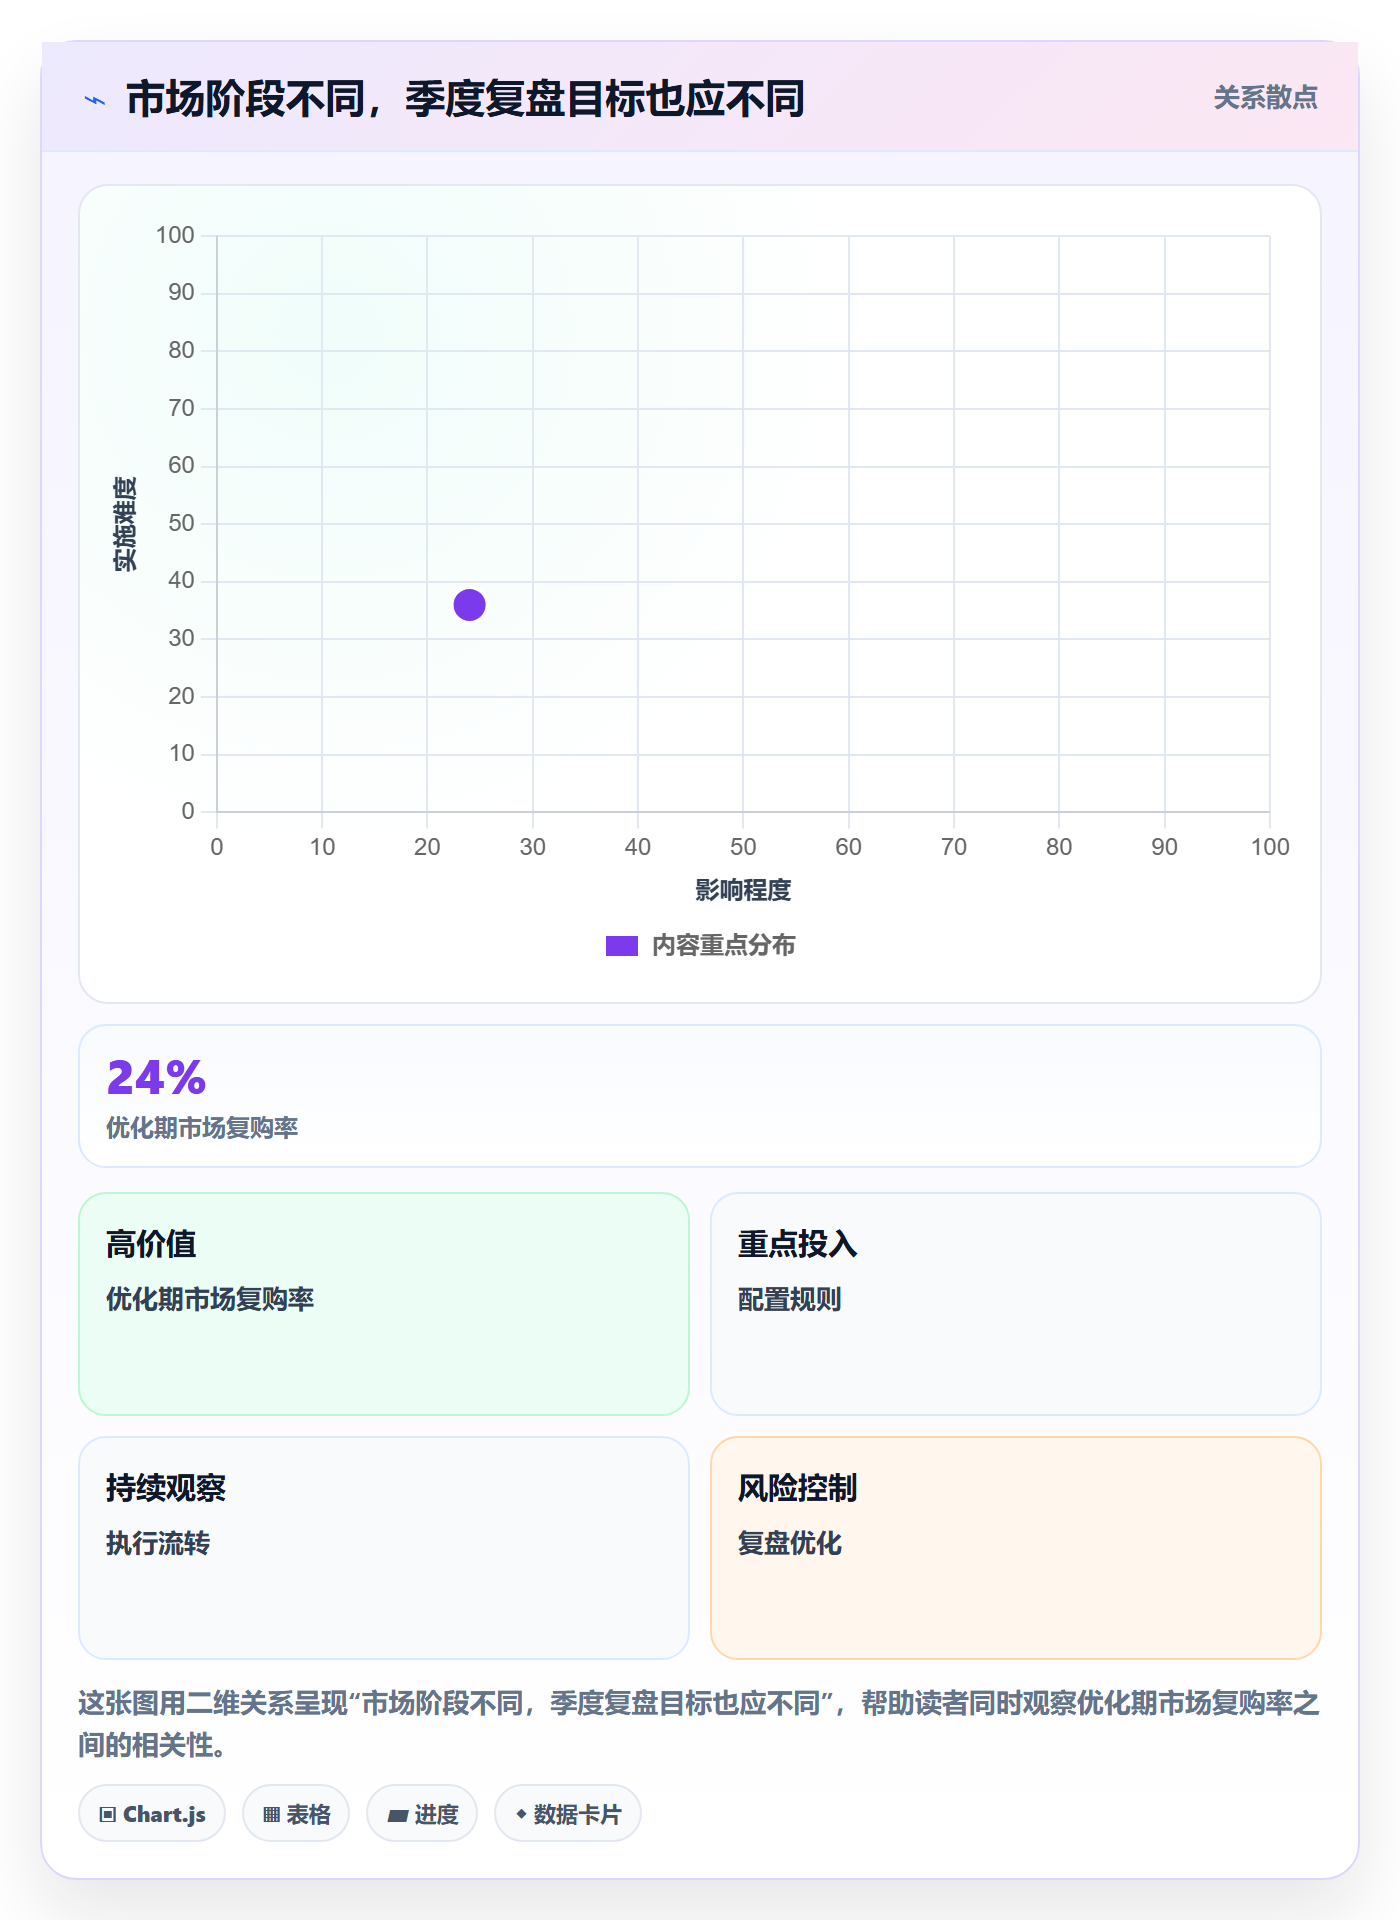Screen dimensions: 1400x1920
Task: Click the purple scatter data point
Action: [x=469, y=605]
